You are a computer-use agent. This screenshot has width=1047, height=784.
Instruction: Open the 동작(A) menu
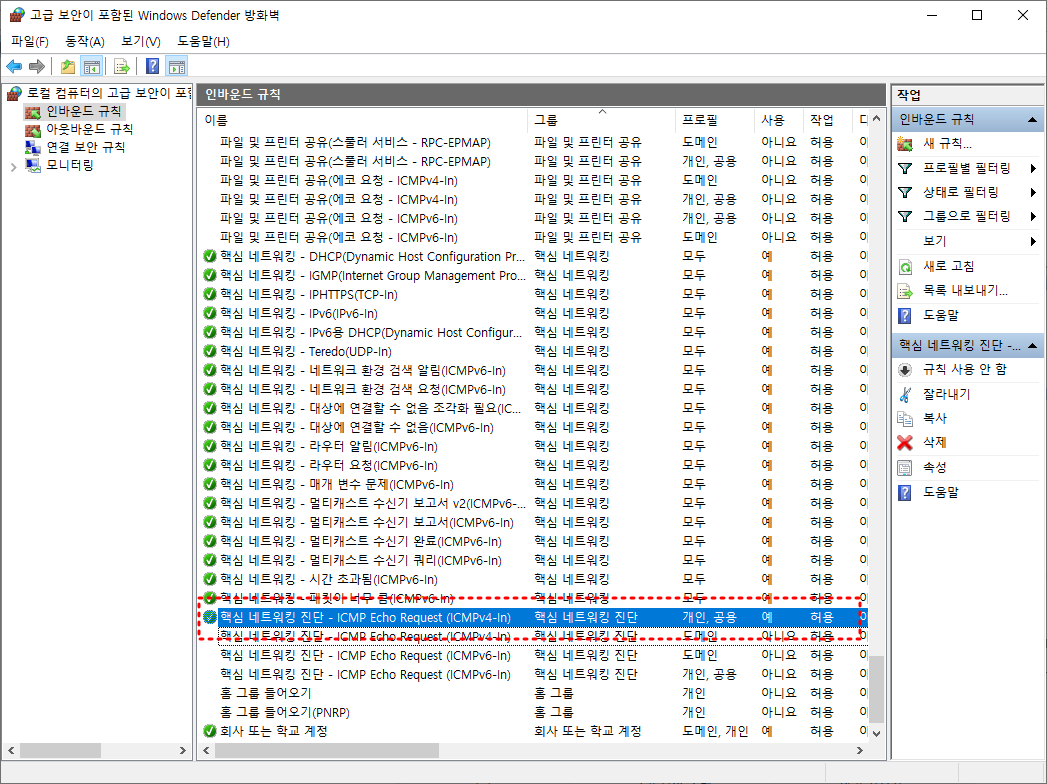[x=85, y=41]
